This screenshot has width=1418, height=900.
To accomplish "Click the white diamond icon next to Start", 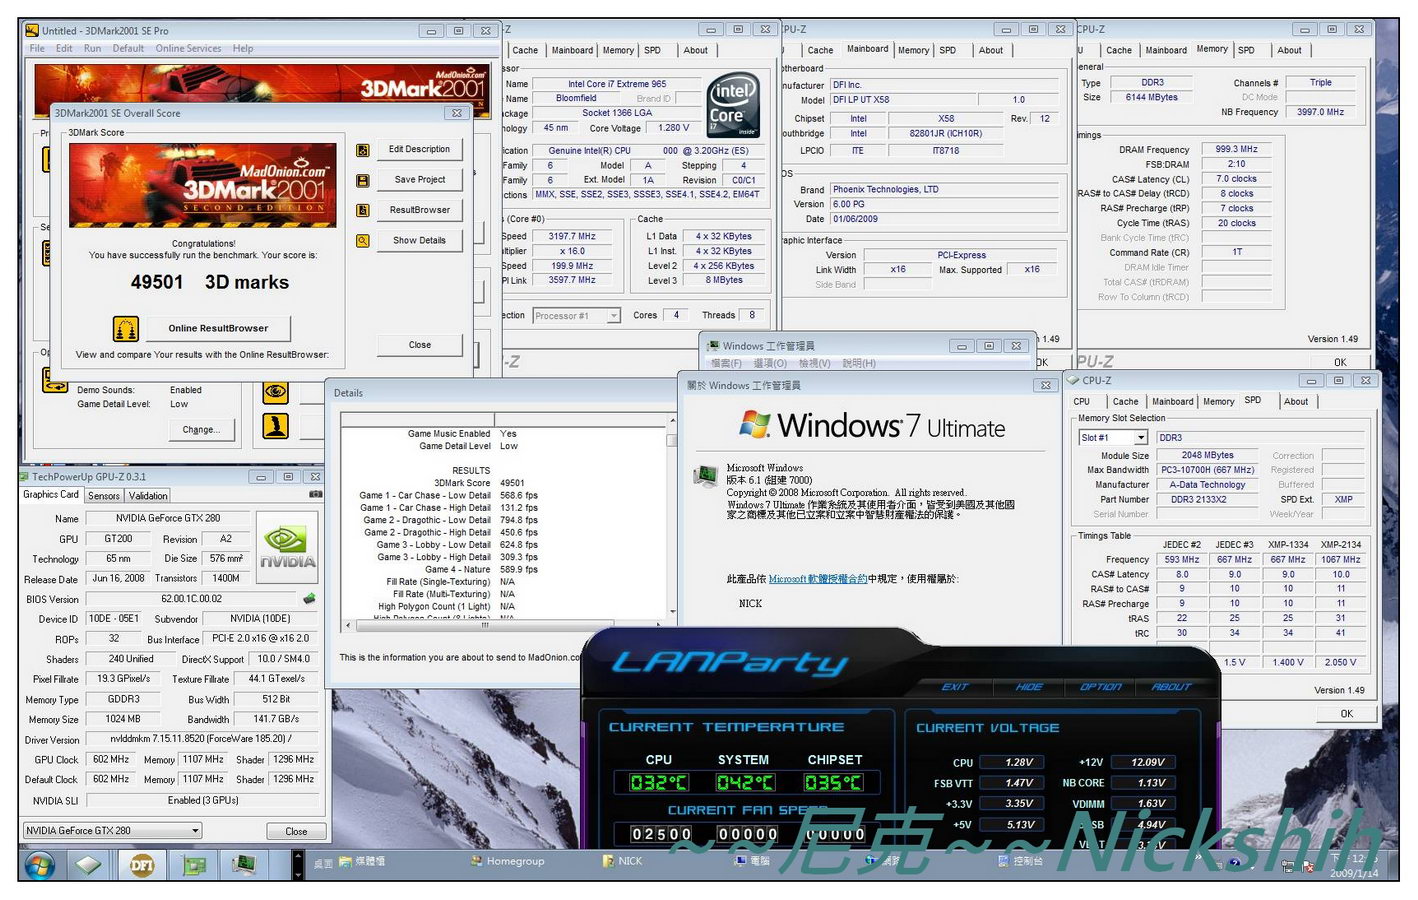I will click(88, 865).
